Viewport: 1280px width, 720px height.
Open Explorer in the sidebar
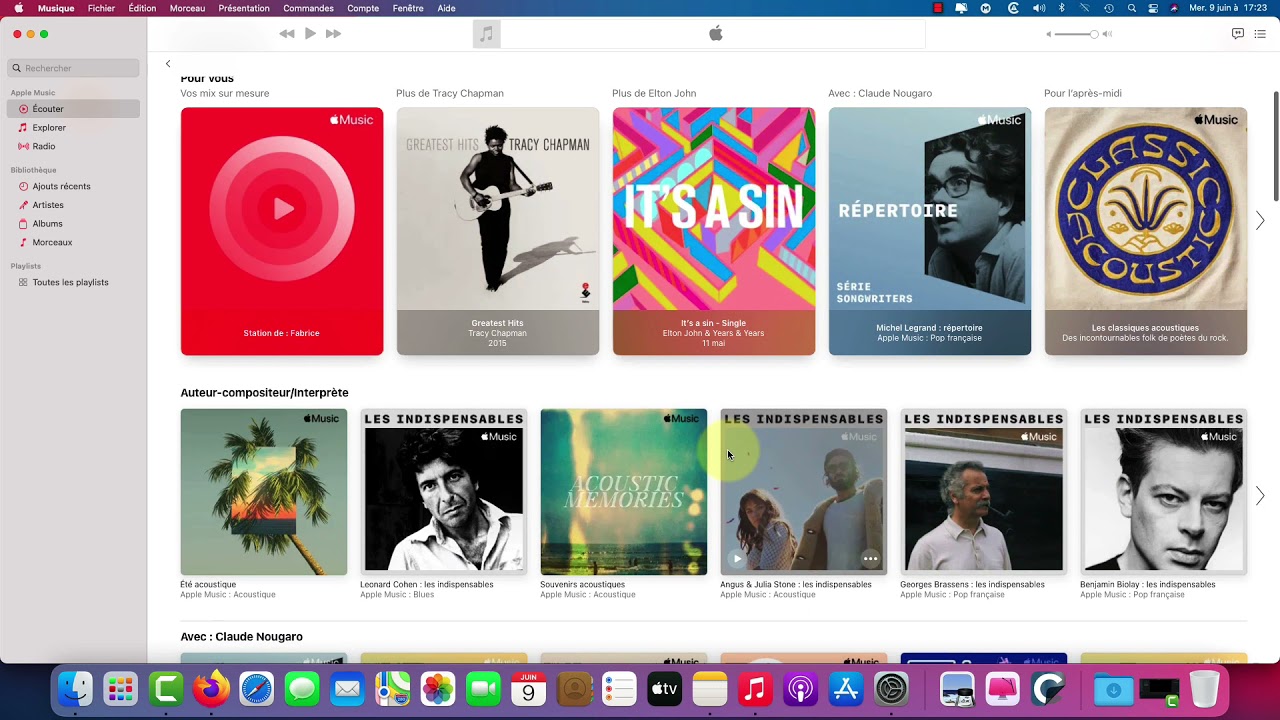coord(74,128)
